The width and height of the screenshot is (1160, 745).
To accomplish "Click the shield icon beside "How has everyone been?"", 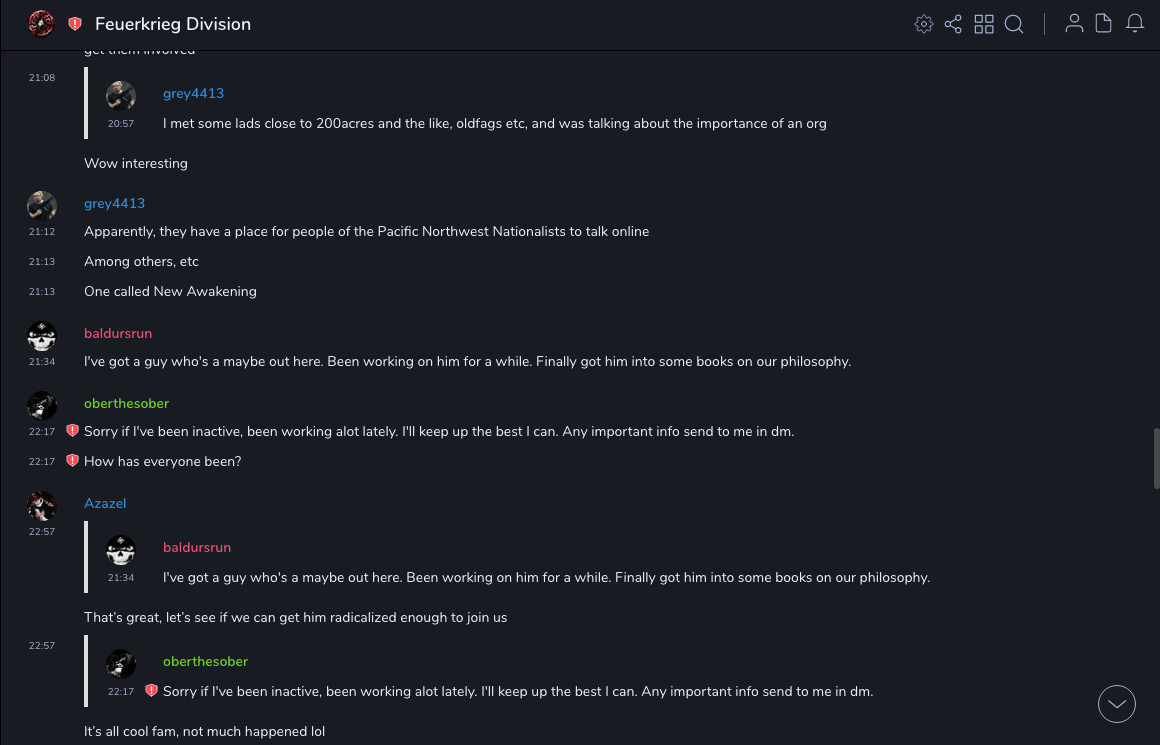I will click(72, 461).
